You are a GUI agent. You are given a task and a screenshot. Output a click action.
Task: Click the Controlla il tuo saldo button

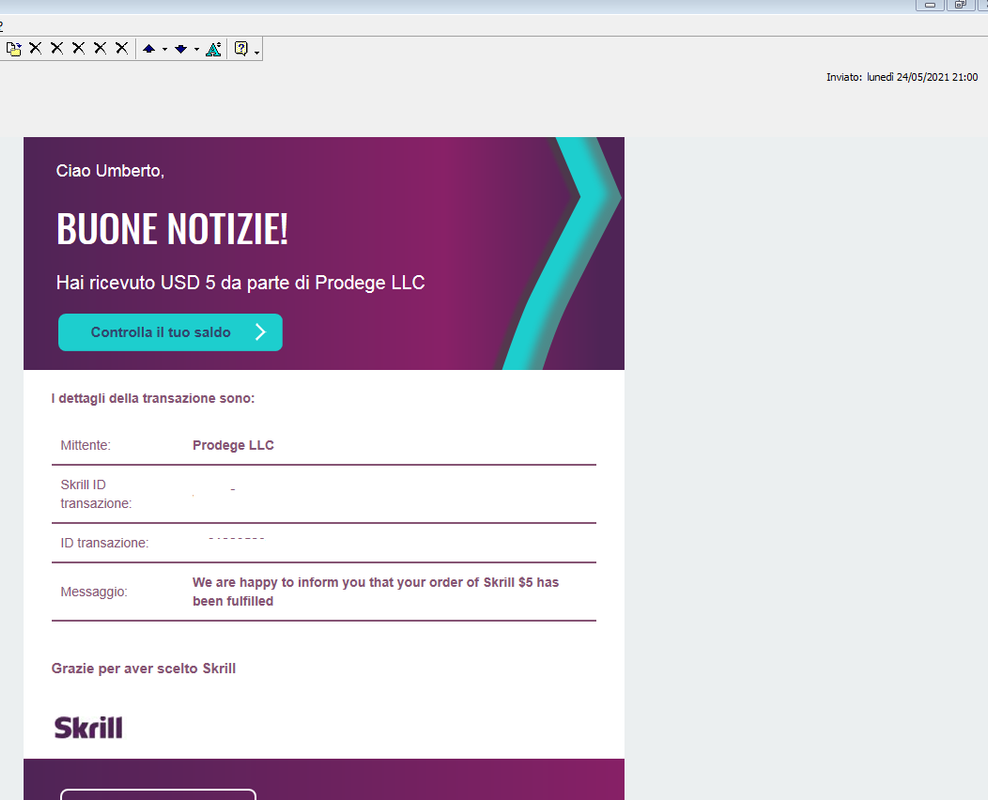170,332
